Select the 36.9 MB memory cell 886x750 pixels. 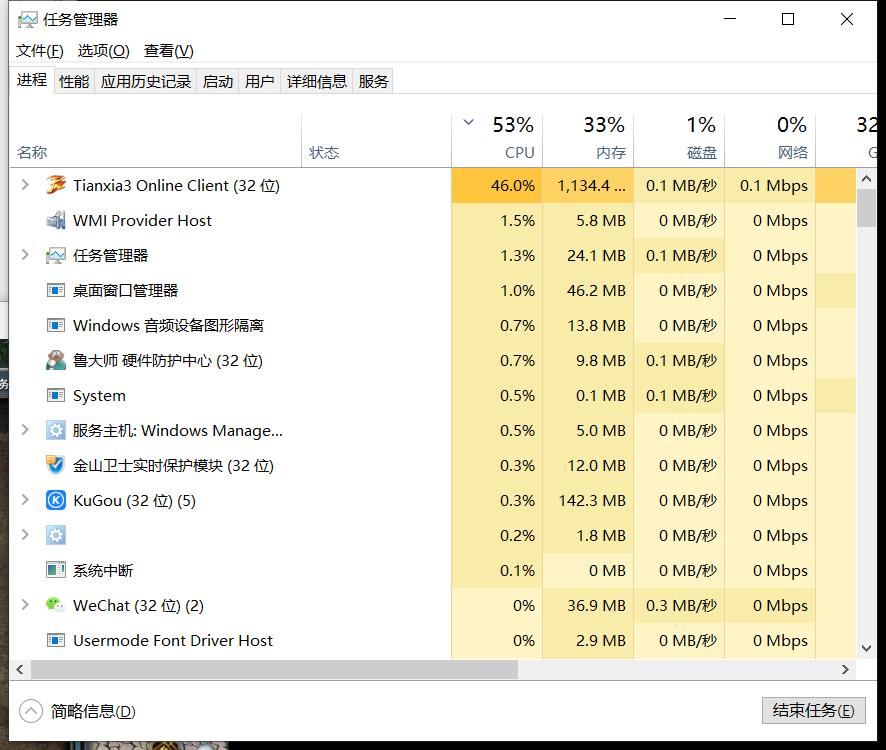(x=588, y=606)
